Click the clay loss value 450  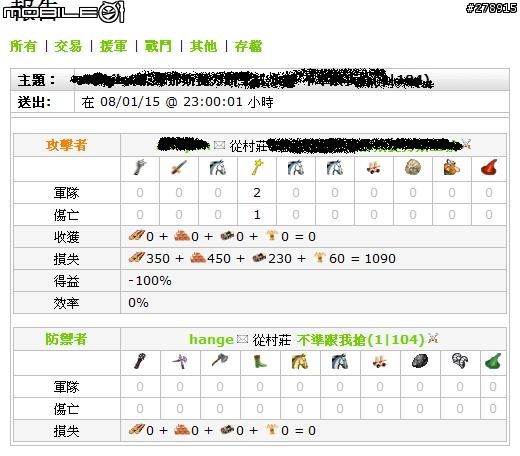coord(219,259)
